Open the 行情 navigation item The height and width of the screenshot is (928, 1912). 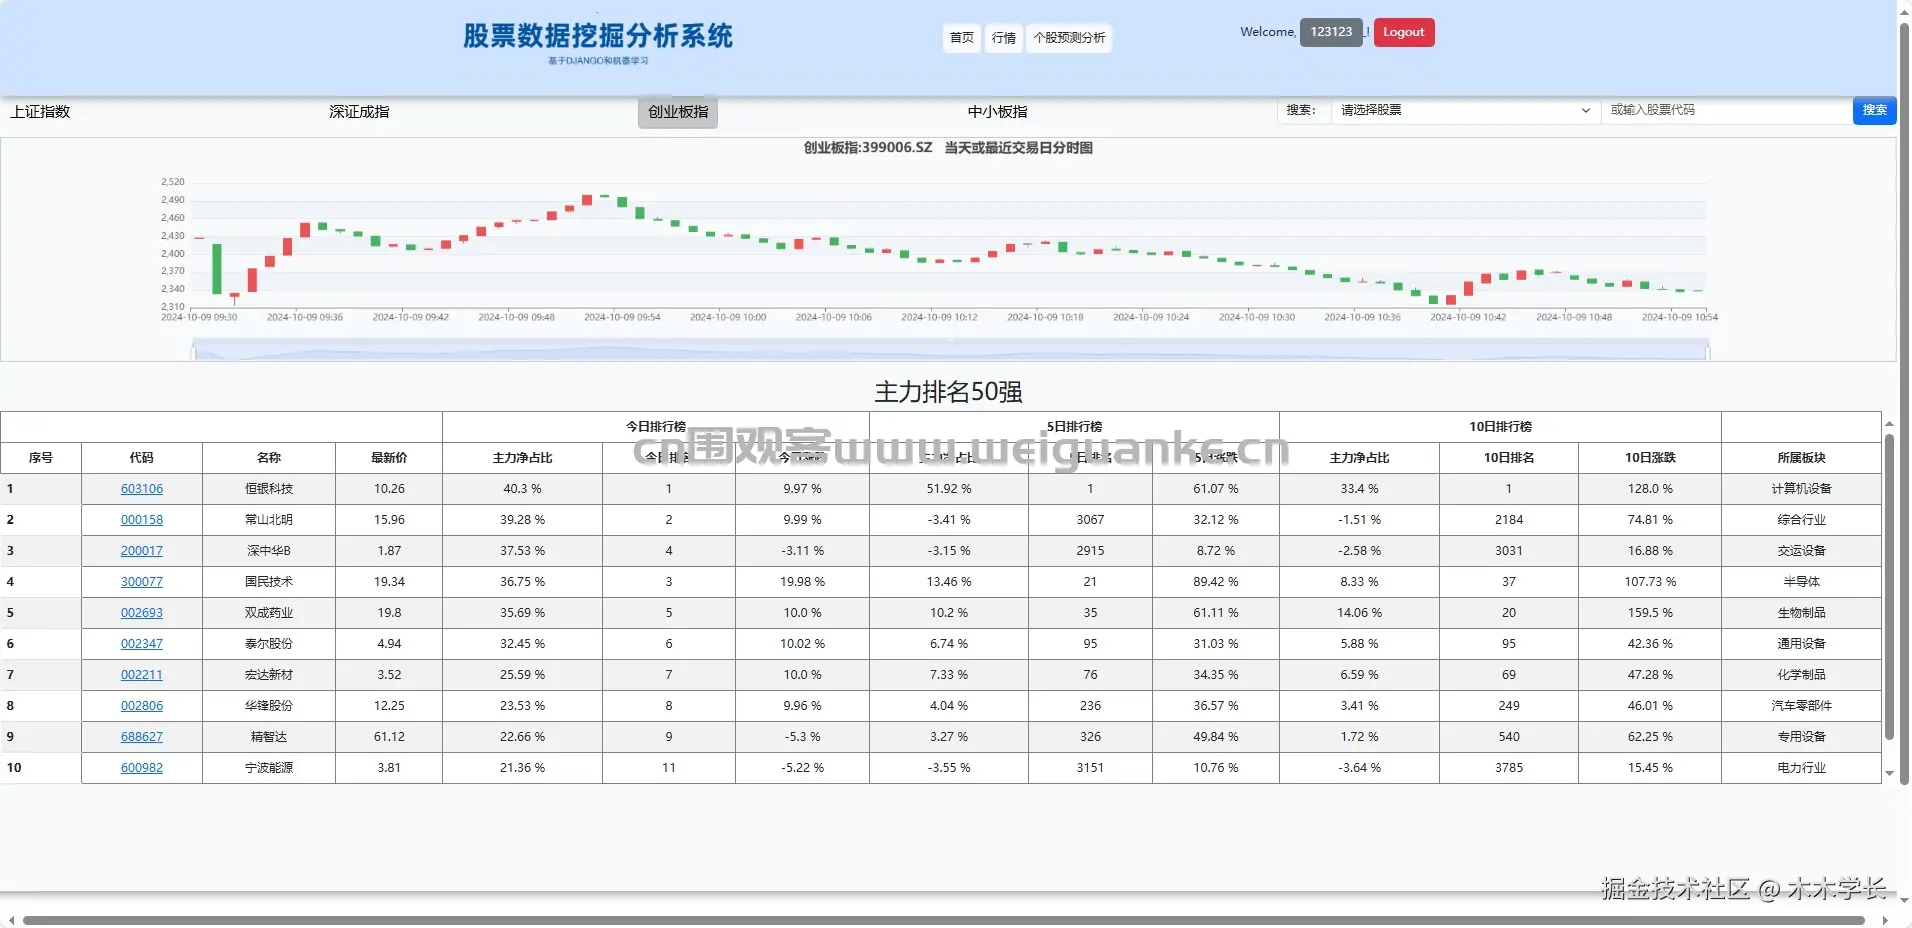pos(1003,38)
